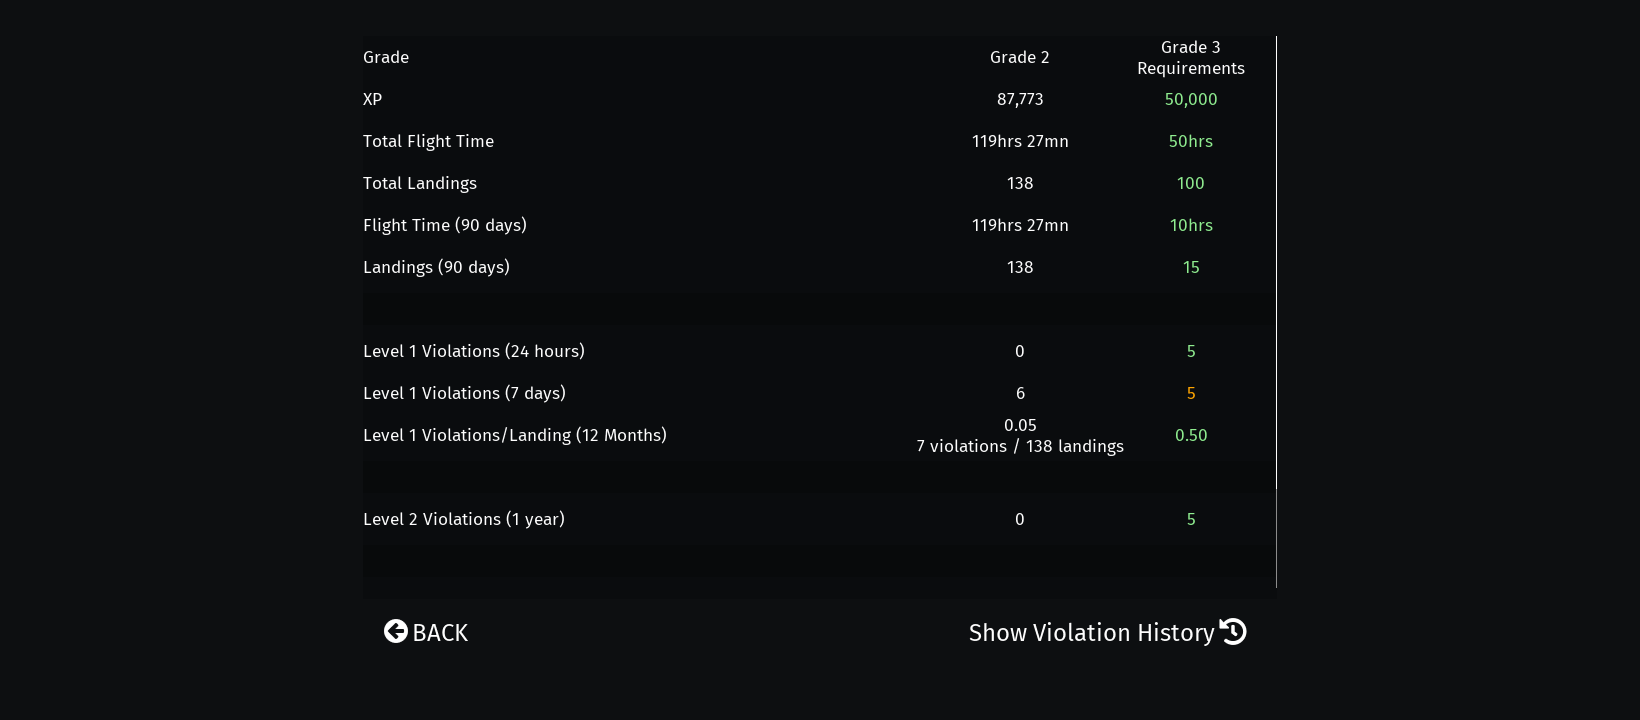Select the XP row label
Viewport: 1640px width, 720px height.
(372, 99)
